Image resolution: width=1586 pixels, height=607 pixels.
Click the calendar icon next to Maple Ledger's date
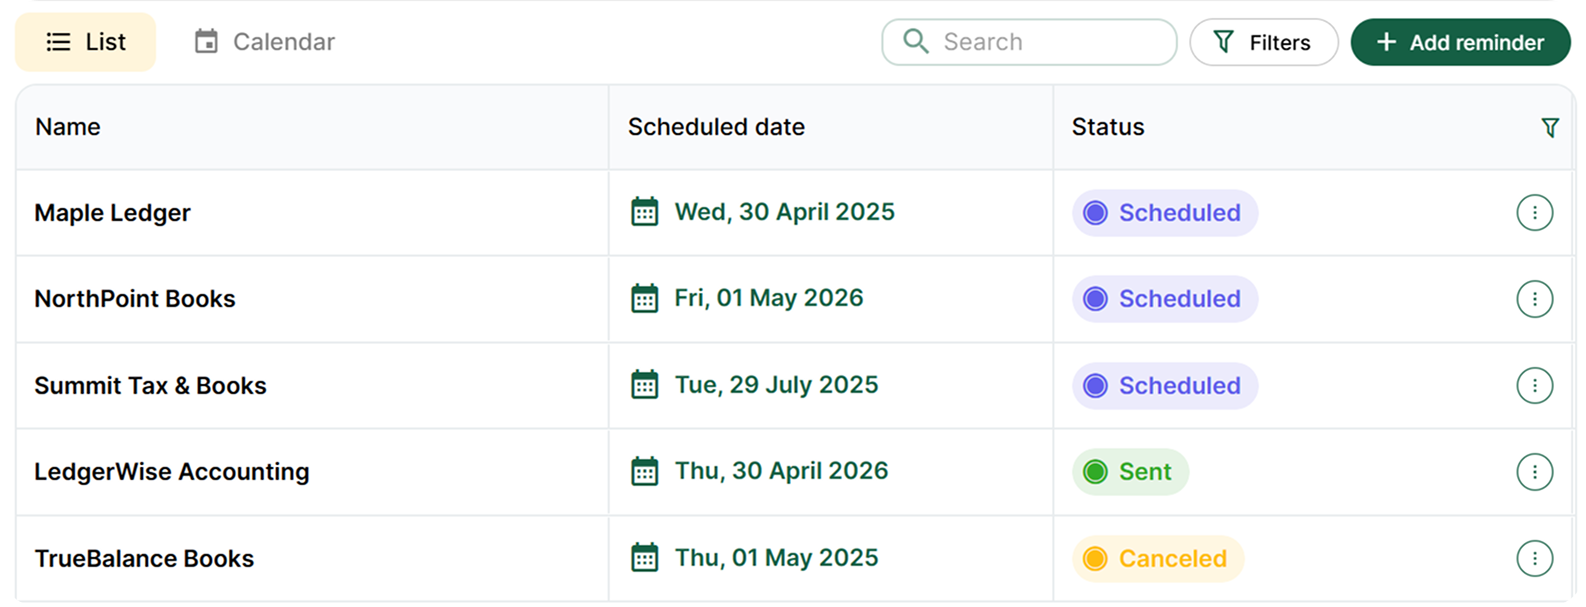pos(645,212)
